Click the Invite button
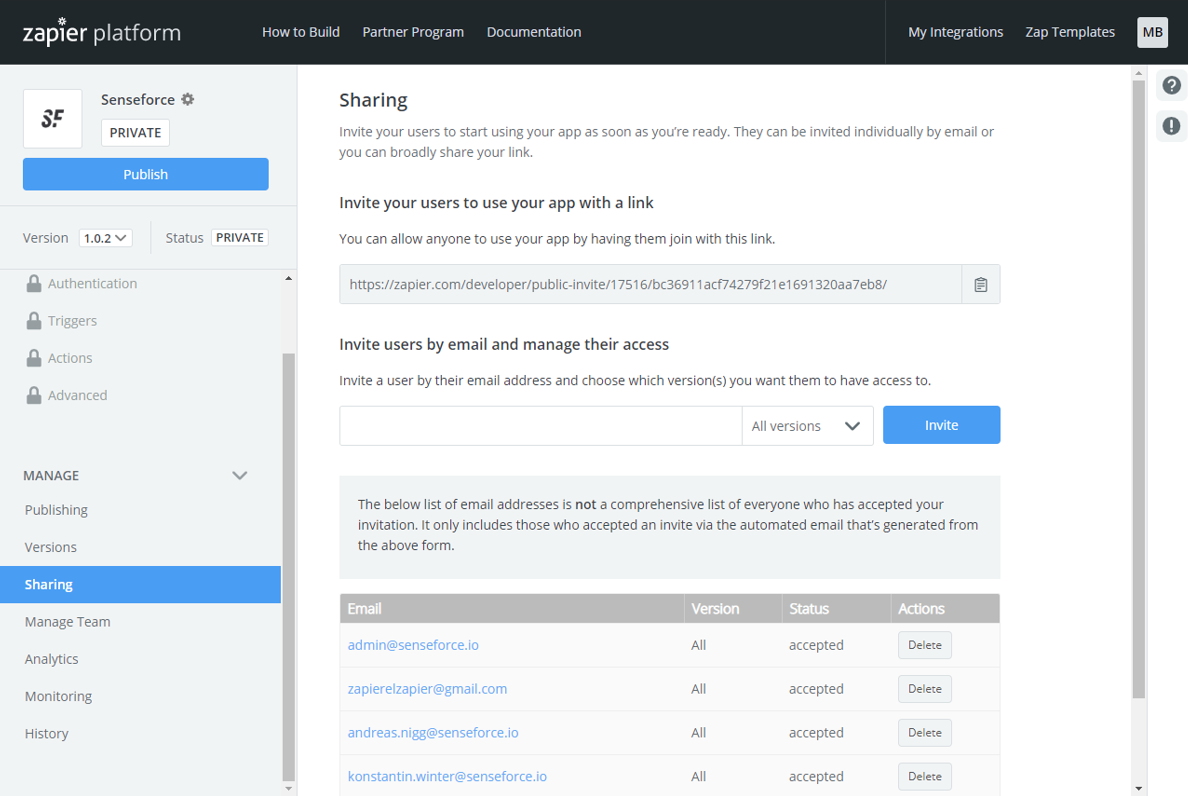The width and height of the screenshot is (1188, 796). click(941, 425)
